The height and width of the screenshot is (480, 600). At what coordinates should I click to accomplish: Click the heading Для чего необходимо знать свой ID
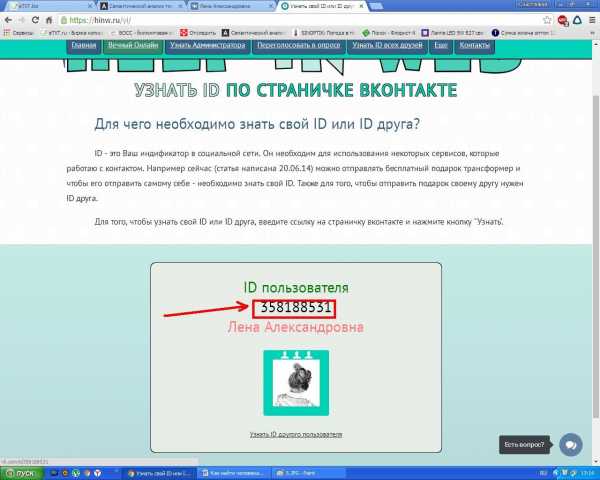(257, 124)
